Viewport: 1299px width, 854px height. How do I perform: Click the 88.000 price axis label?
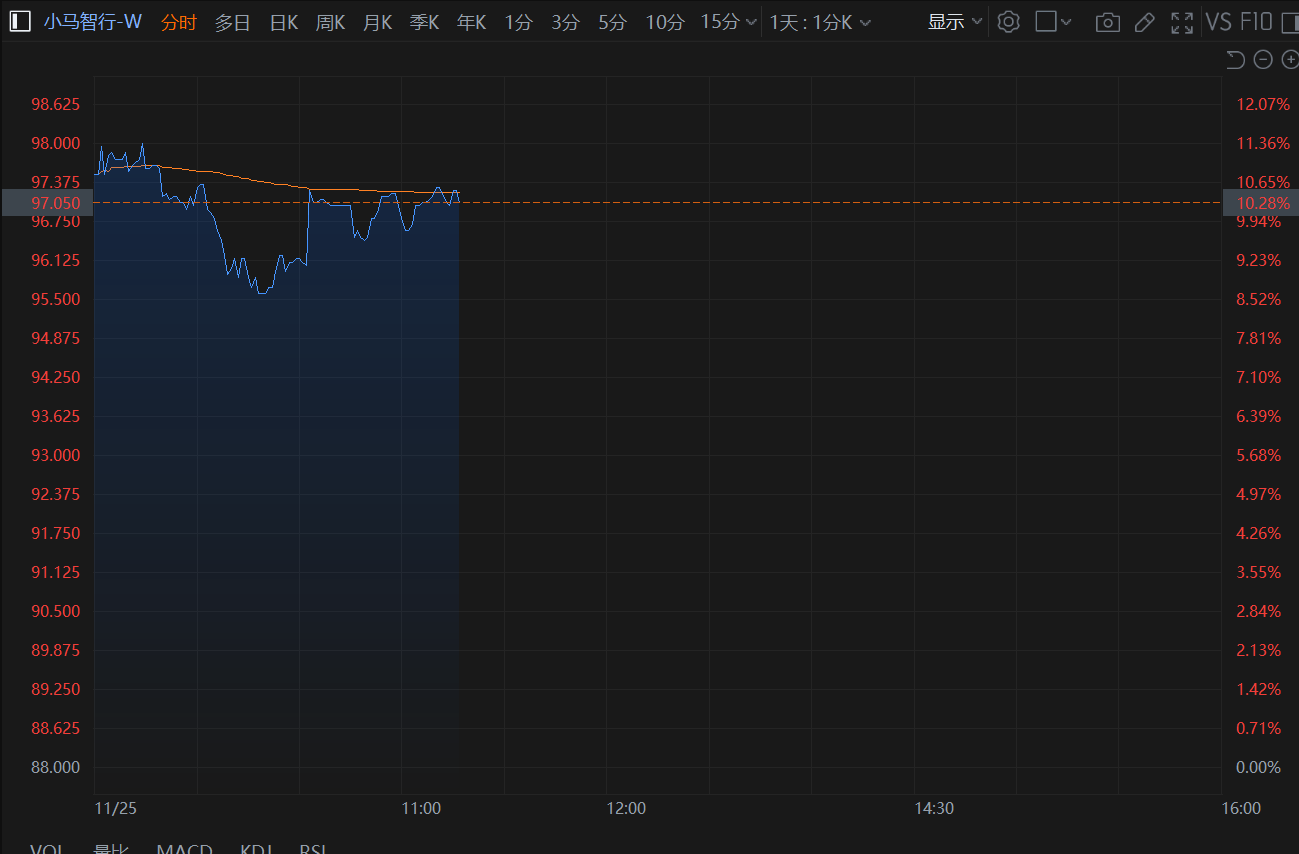point(56,768)
